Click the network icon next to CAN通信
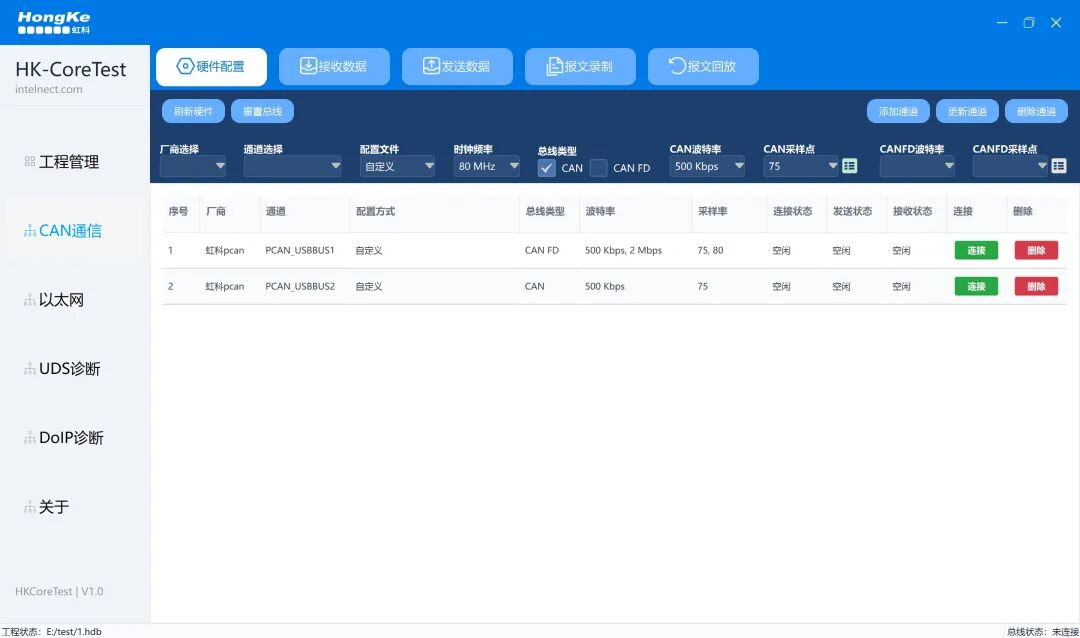This screenshot has width=1080, height=638. [x=30, y=231]
